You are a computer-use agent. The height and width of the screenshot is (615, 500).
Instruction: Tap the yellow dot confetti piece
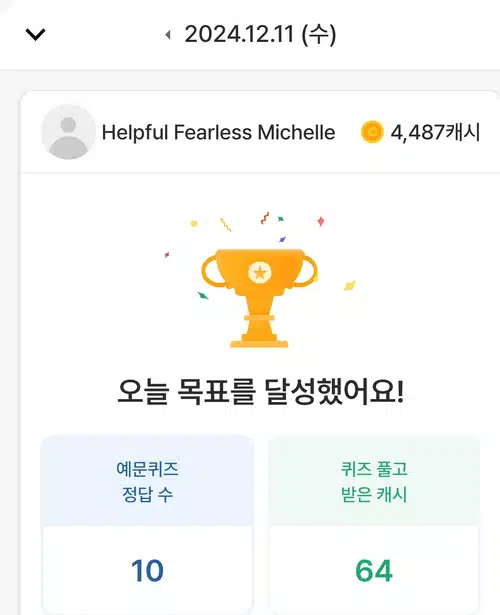[194, 224]
